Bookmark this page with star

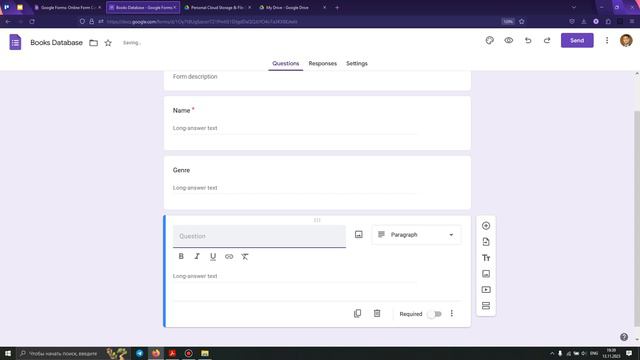click(x=522, y=21)
